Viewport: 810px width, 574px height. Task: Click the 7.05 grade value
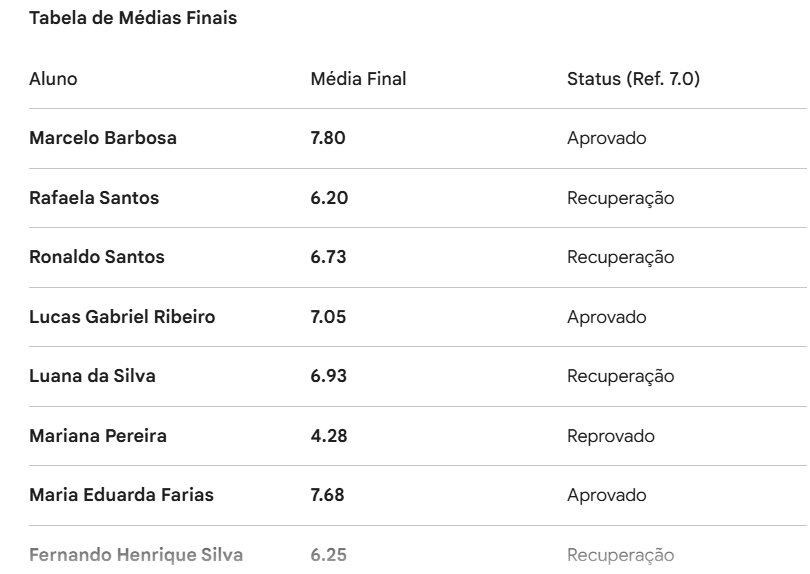pos(330,317)
